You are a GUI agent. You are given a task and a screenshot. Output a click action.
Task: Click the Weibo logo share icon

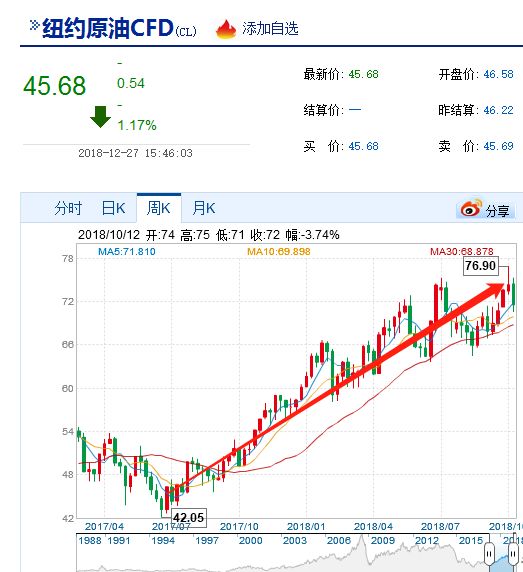[471, 208]
